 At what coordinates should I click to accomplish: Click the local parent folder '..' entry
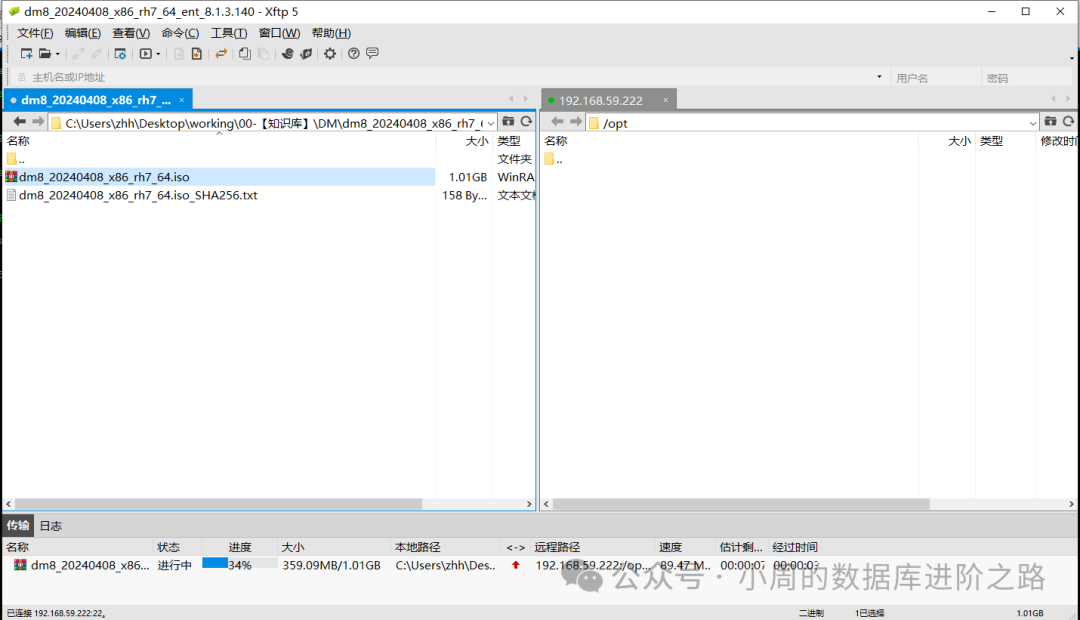[x=16, y=159]
